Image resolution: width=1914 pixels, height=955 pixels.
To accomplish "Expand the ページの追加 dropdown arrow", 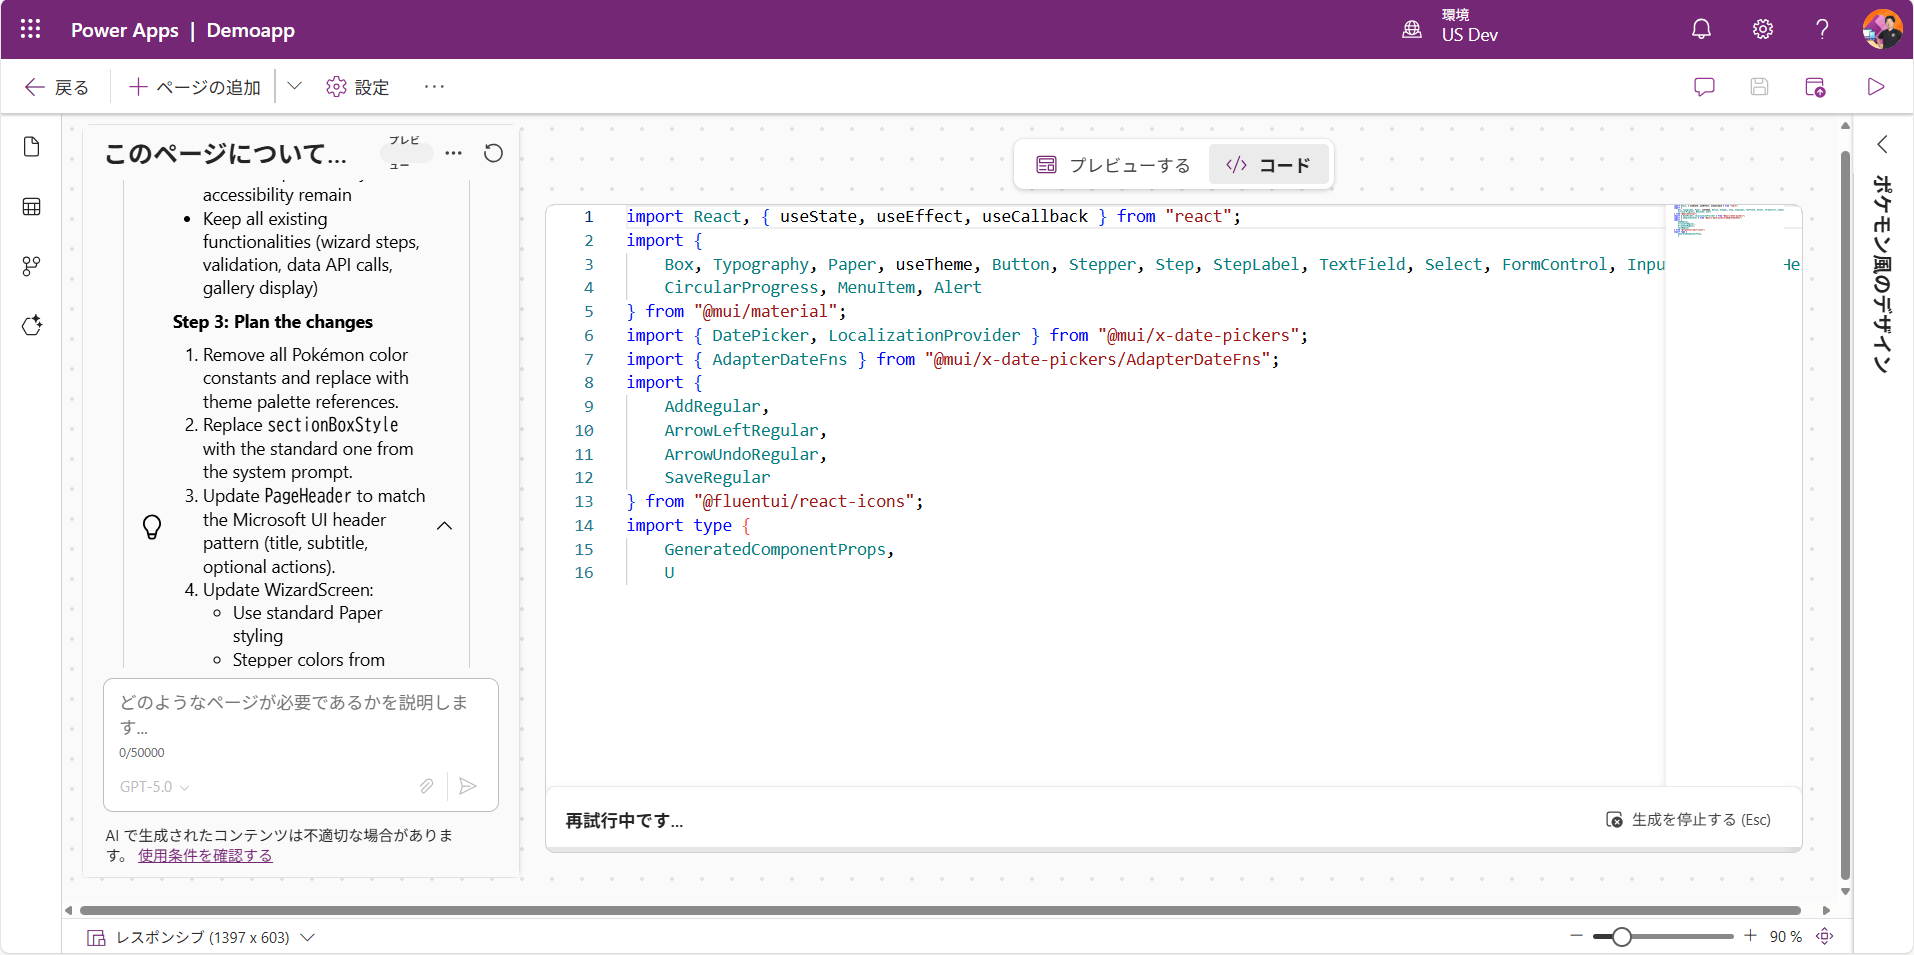I will click(x=294, y=87).
